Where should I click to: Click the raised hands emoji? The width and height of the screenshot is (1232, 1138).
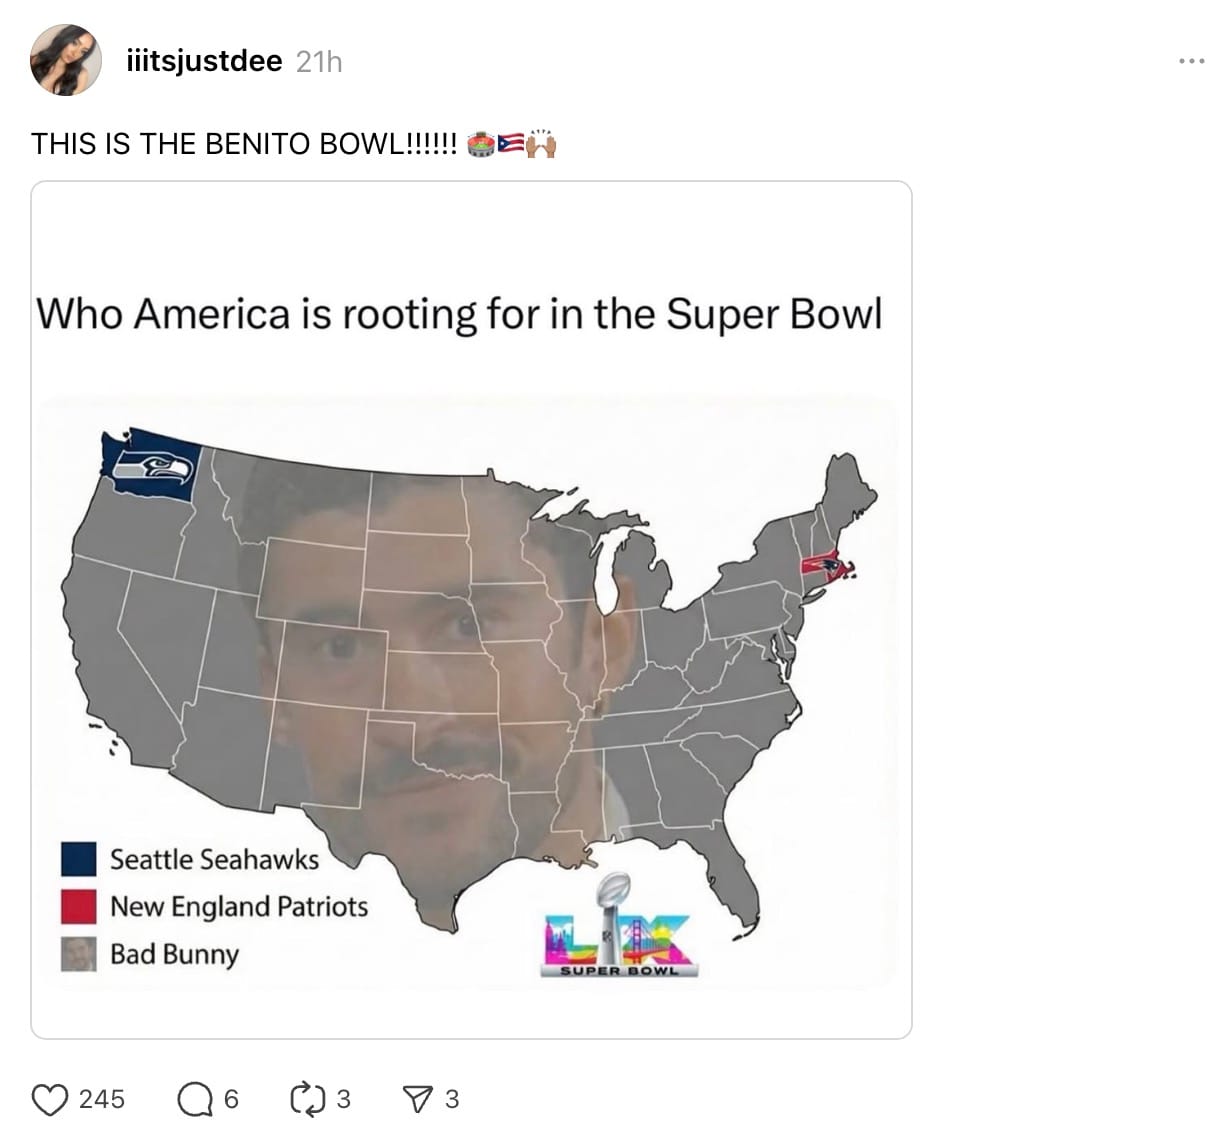541,143
